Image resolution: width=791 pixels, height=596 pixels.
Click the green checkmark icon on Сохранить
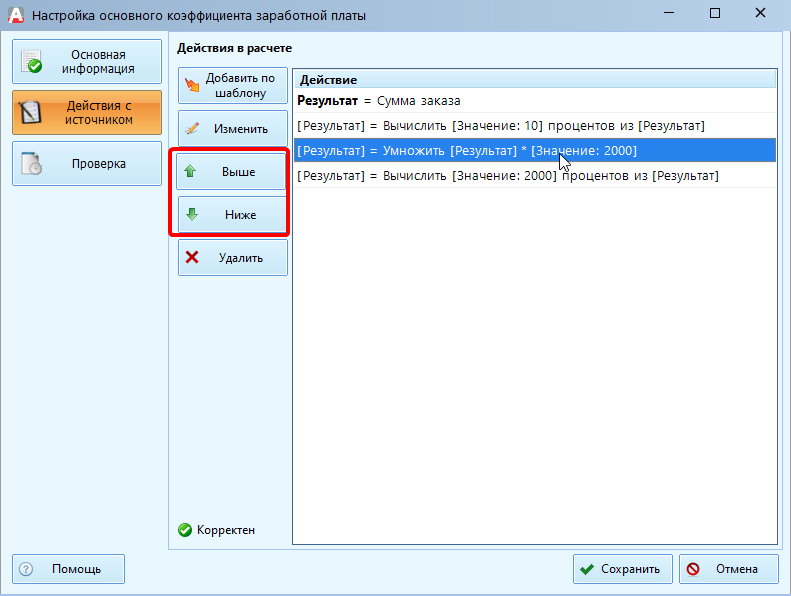[x=587, y=569]
